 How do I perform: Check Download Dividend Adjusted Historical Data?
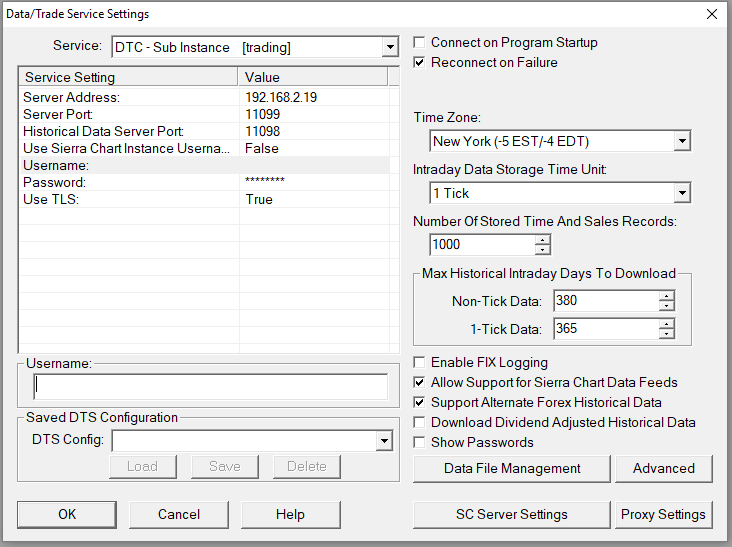click(x=419, y=422)
